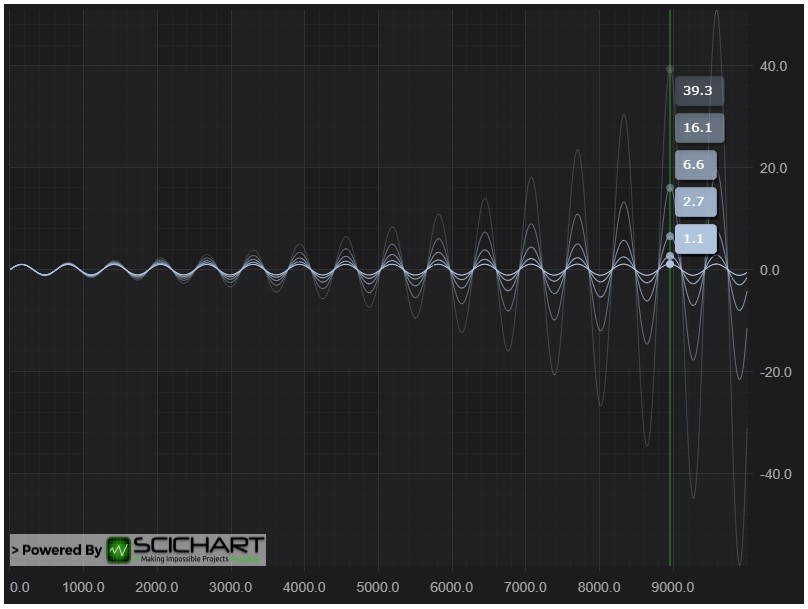Click the topmost data marker on the cursor line
The image size is (808, 609).
[670, 69]
